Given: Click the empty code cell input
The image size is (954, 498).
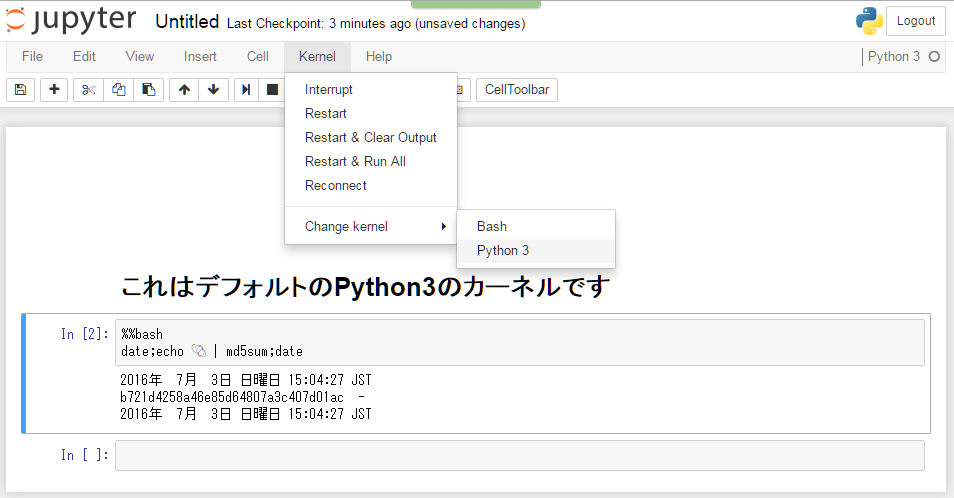Looking at the screenshot, I should [520, 455].
